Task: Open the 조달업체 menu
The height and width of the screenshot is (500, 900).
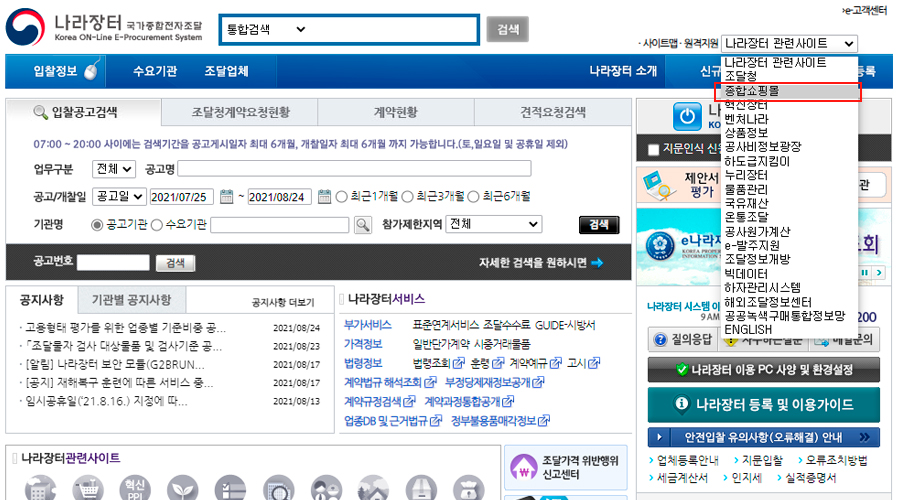Action: coord(227,71)
